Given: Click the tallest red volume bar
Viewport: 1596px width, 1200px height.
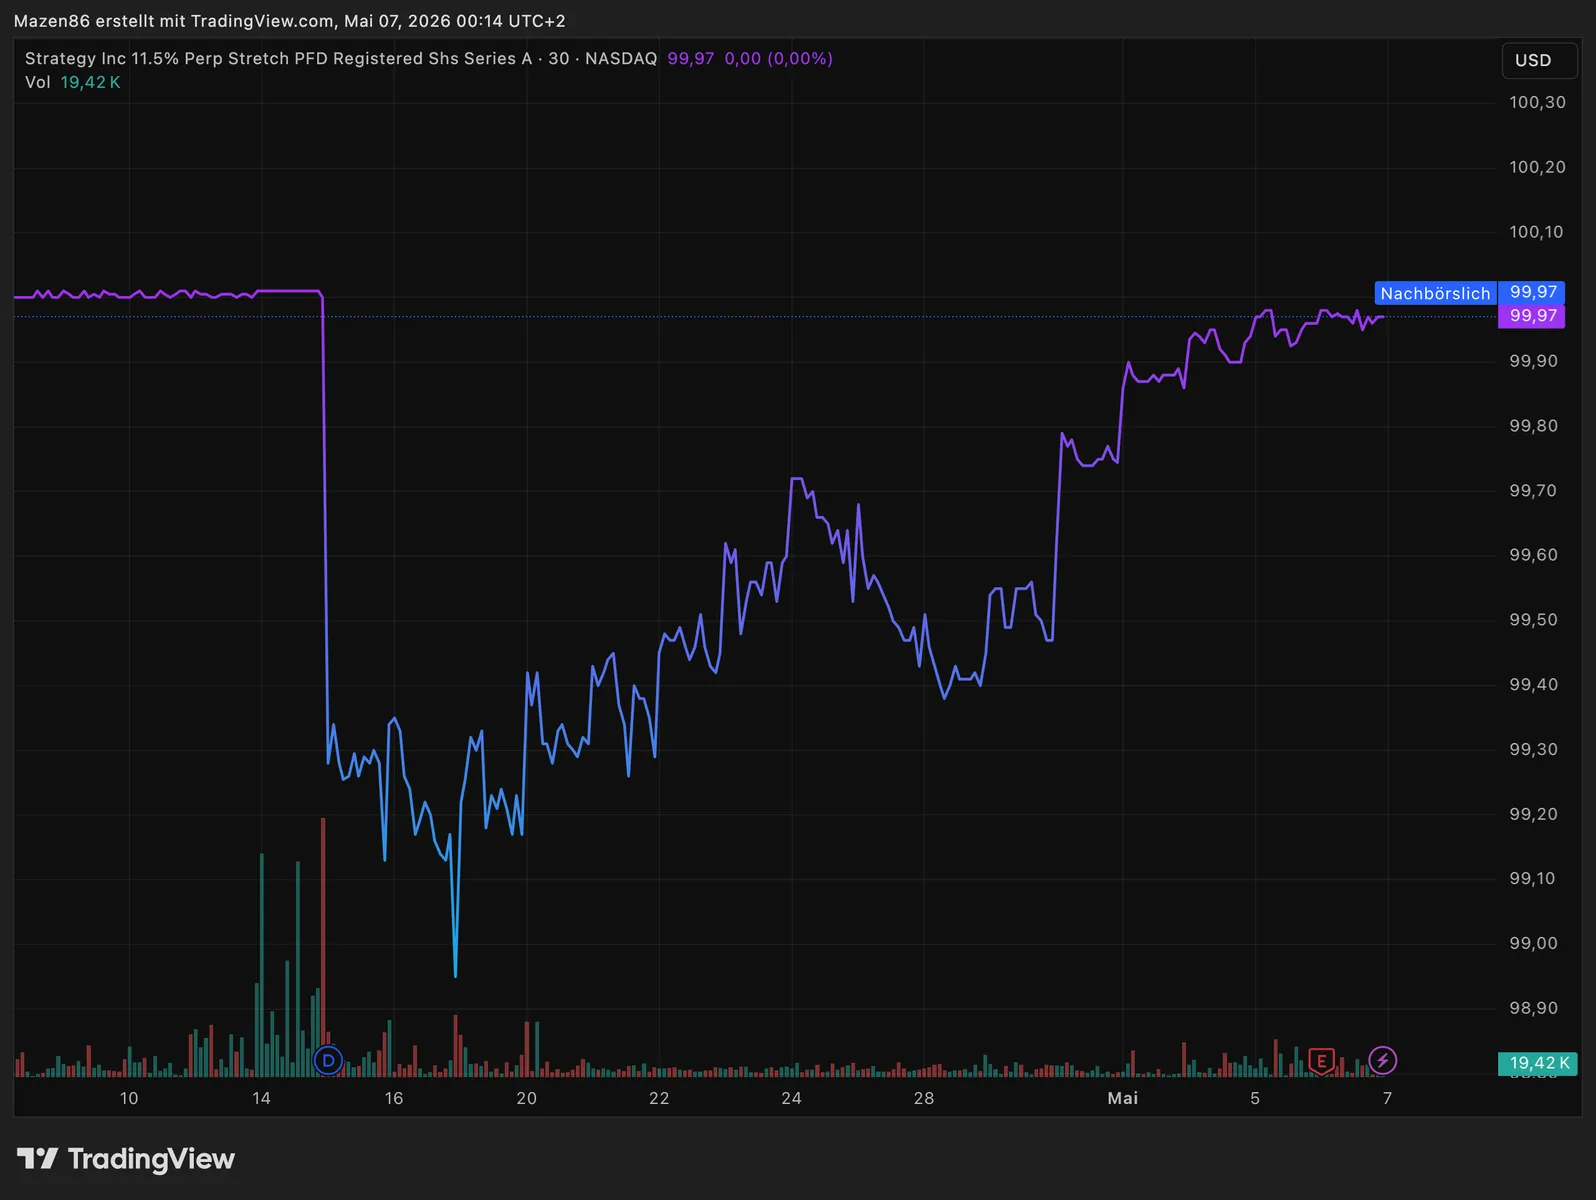Looking at the screenshot, I should 323,946.
